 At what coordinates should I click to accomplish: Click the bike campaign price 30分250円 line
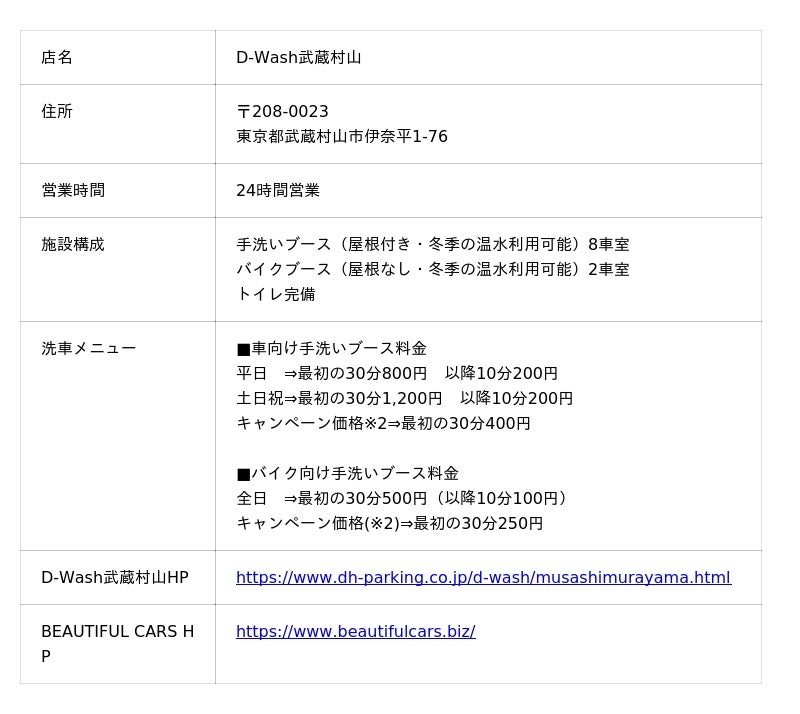click(389, 523)
